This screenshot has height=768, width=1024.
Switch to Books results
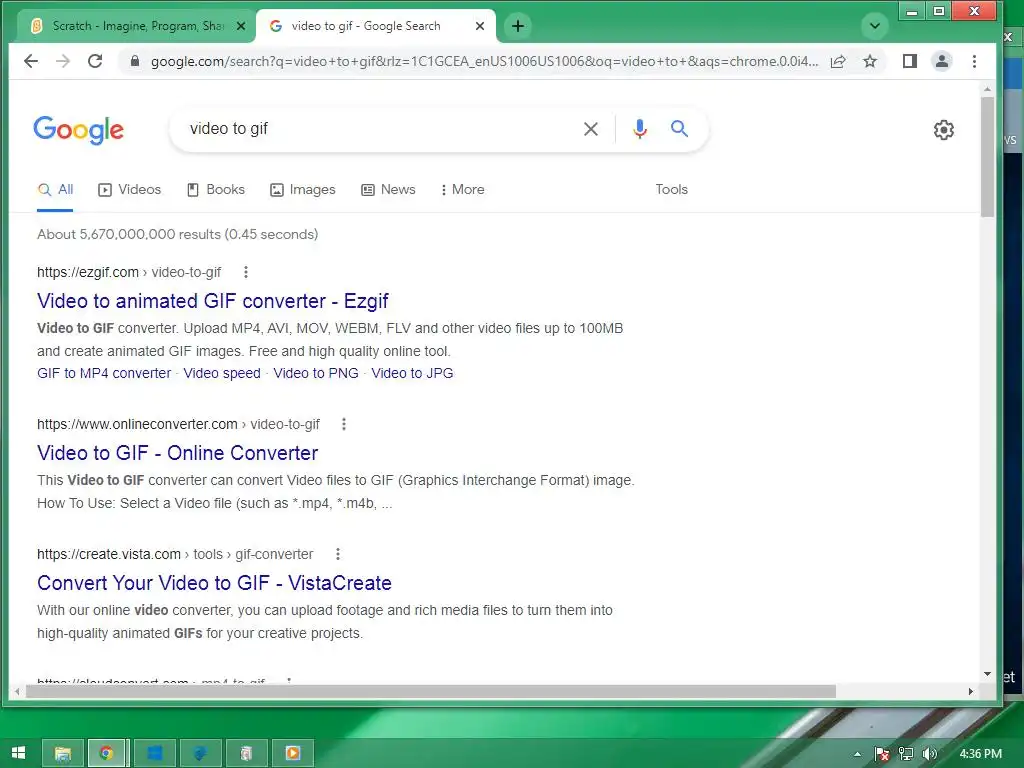(216, 189)
